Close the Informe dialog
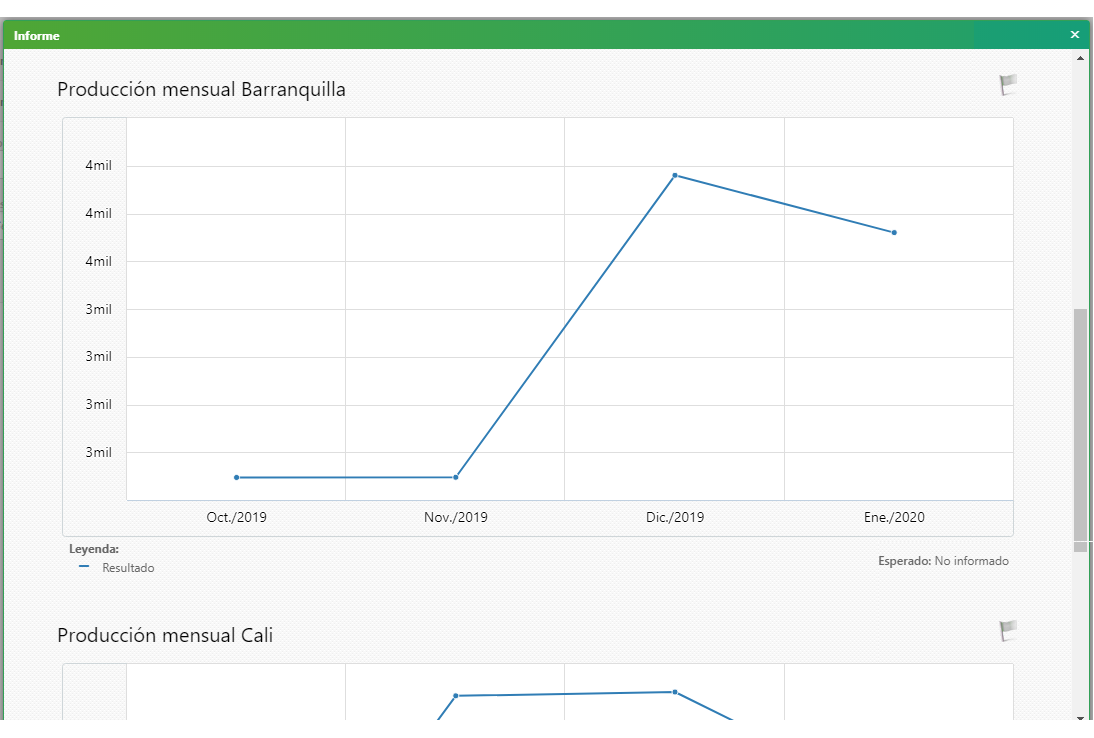 point(1074,35)
